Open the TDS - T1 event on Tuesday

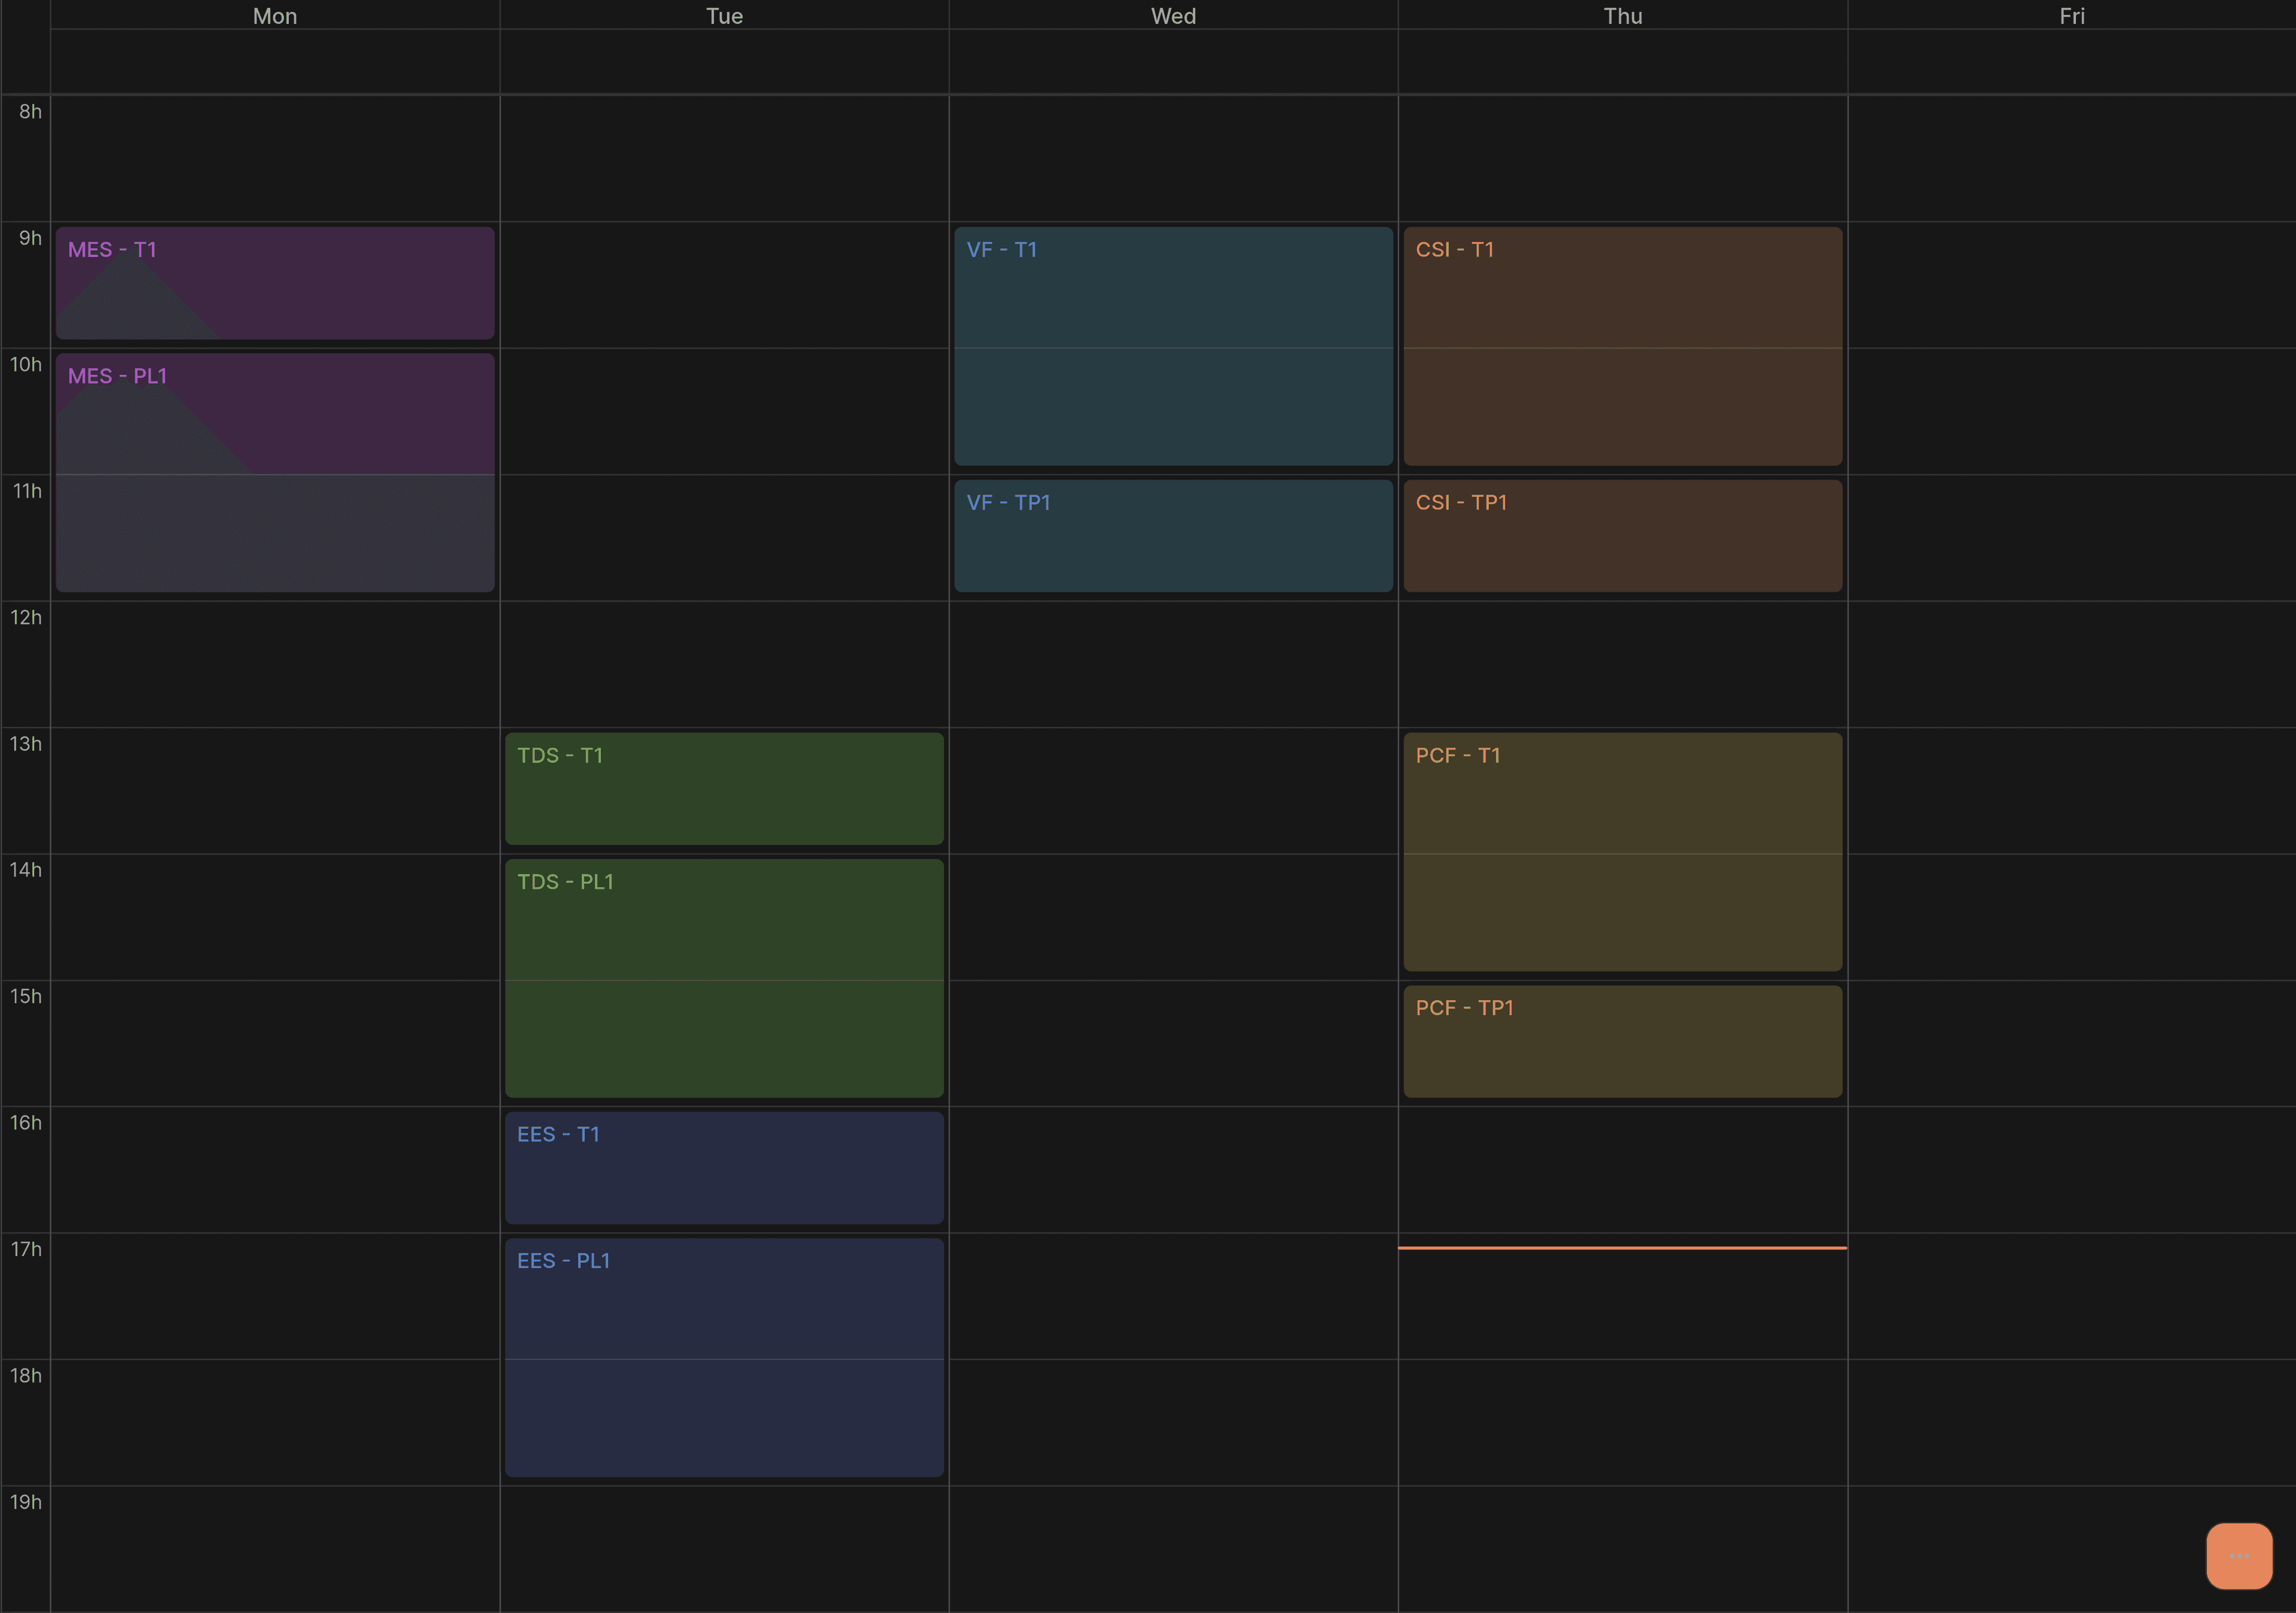click(724, 789)
